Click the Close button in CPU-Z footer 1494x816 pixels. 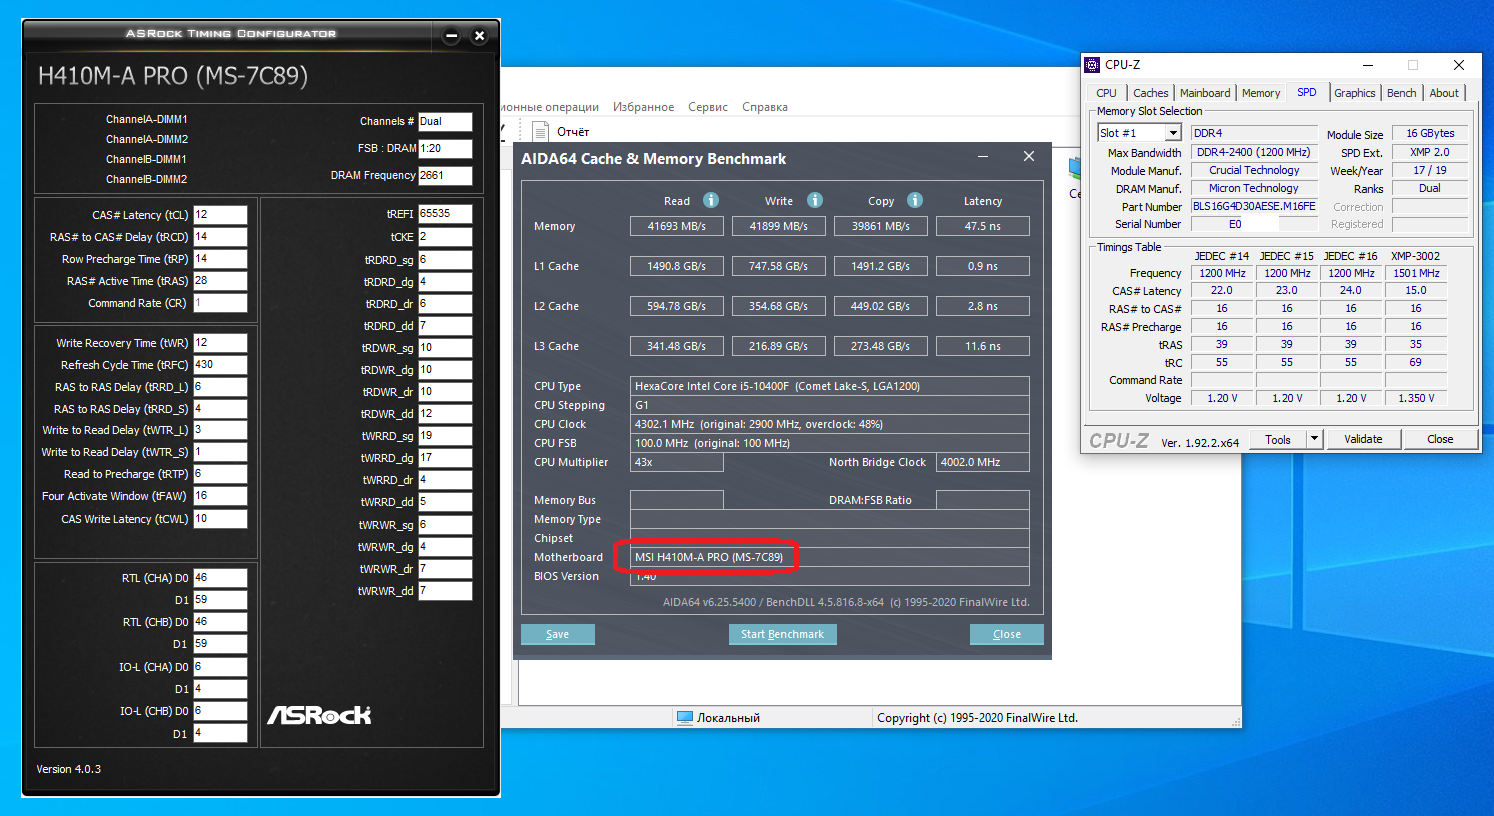1440,439
